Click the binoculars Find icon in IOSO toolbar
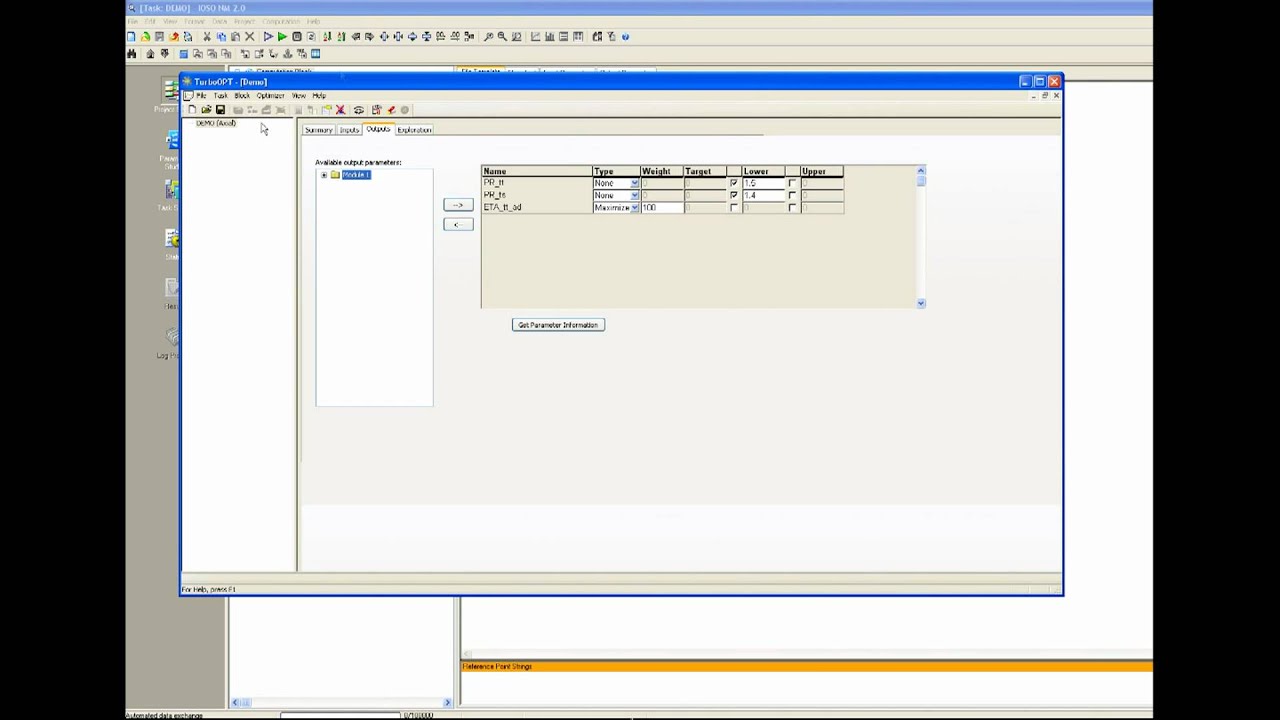Viewport: 1280px width, 720px height. (131, 54)
